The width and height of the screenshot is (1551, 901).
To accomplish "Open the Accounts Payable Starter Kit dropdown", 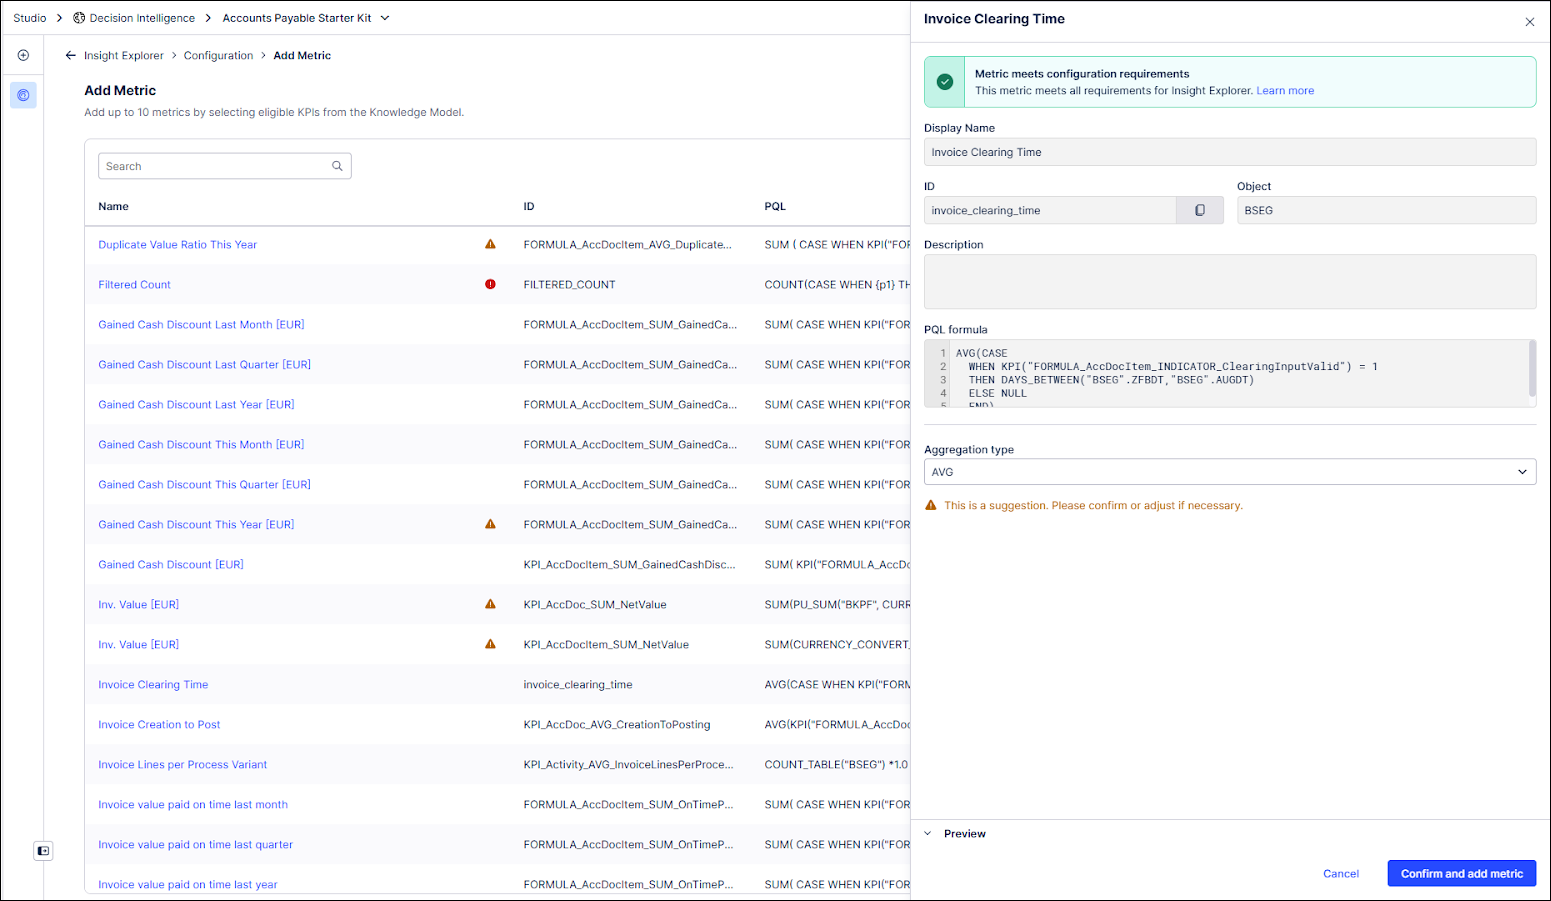I will (x=385, y=18).
